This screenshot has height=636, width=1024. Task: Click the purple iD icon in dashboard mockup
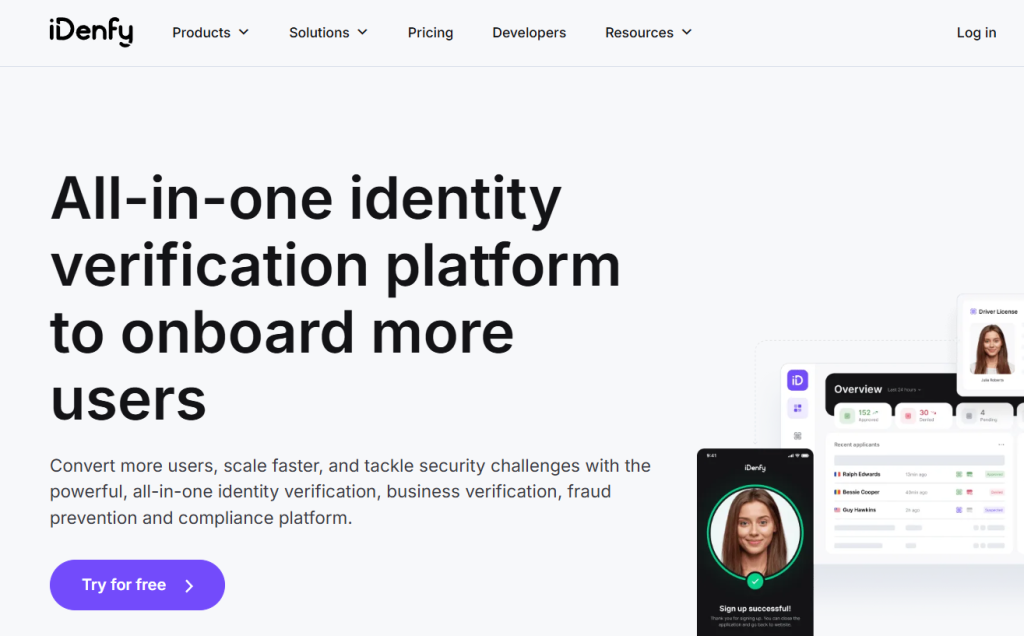pyautogui.click(x=797, y=380)
